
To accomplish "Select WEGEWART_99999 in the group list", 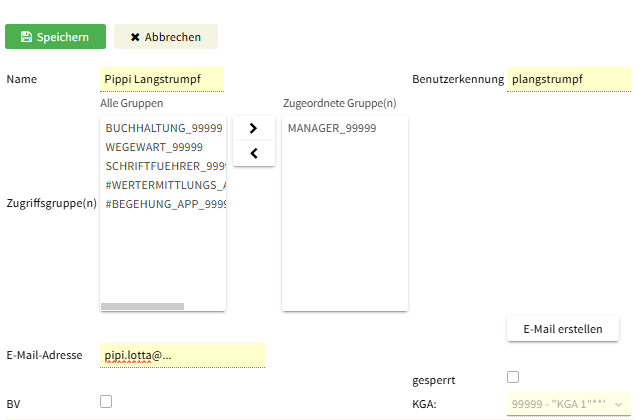I will point(154,148).
